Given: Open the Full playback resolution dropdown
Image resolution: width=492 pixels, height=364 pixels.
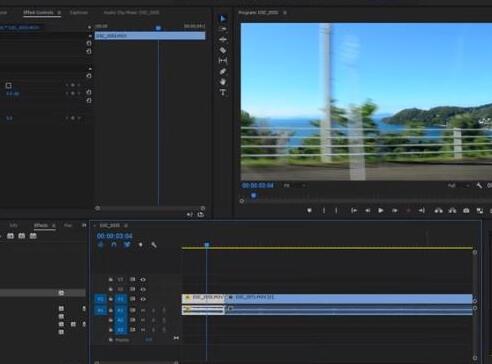Looking at the screenshot, I should point(459,186).
